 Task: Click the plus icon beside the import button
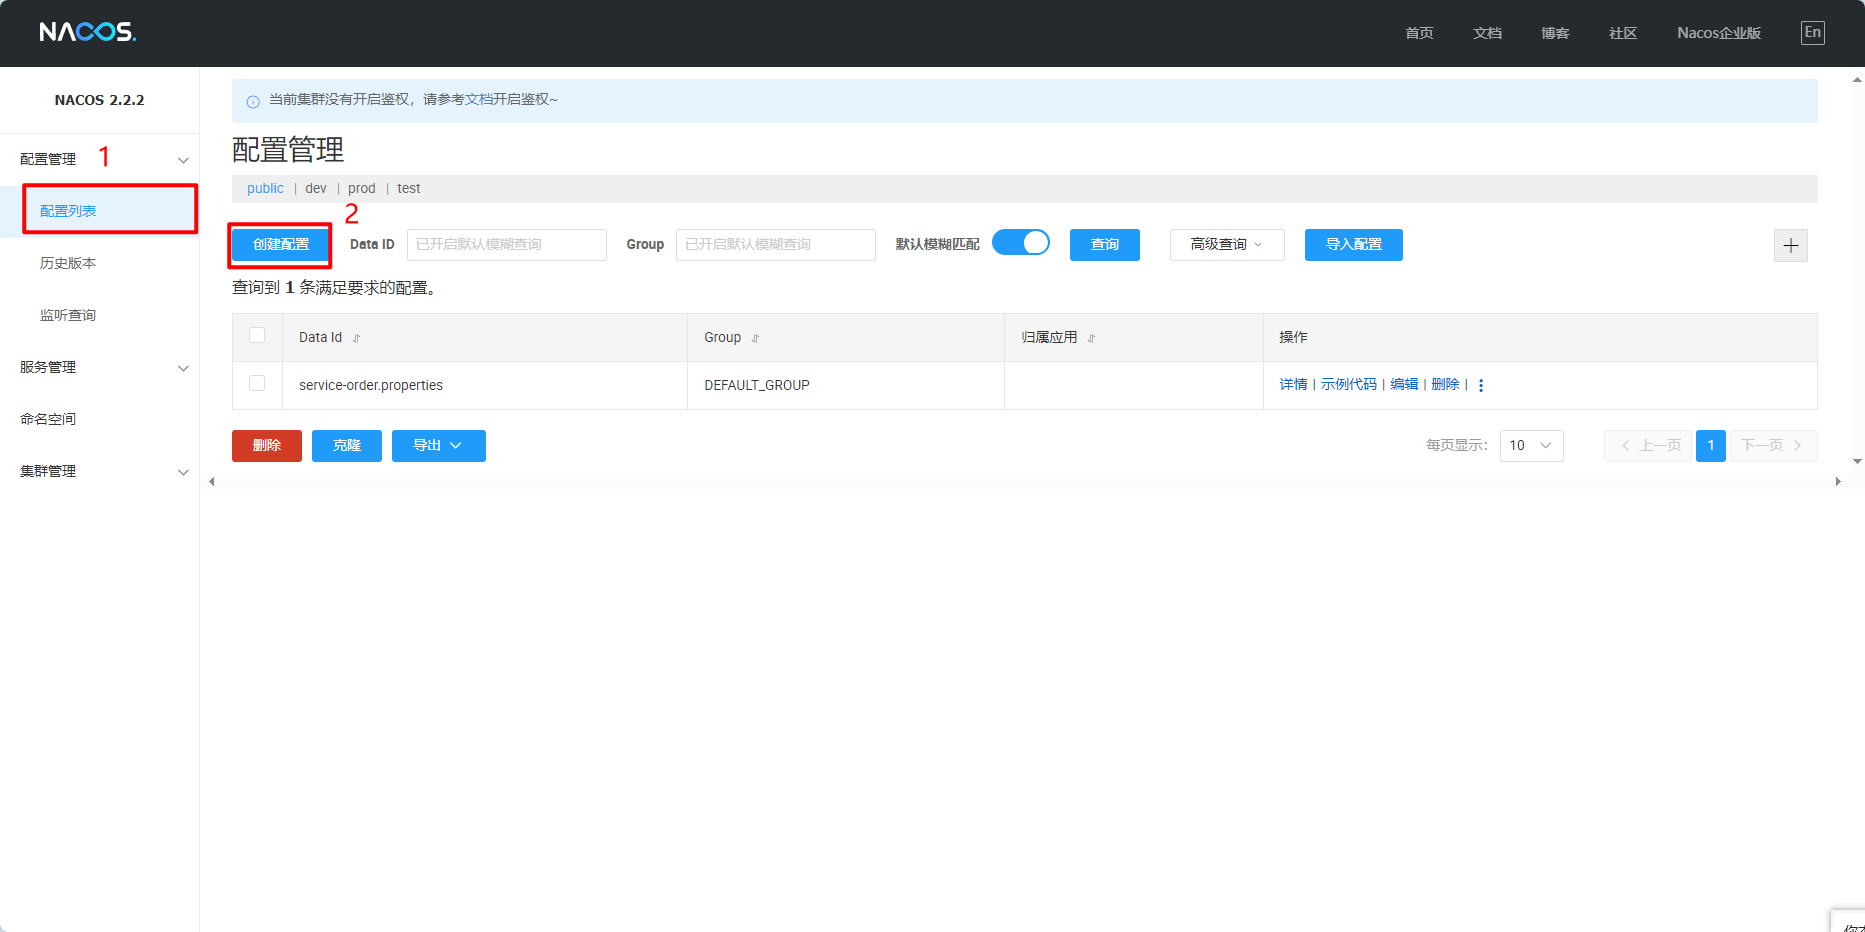[x=1790, y=245]
